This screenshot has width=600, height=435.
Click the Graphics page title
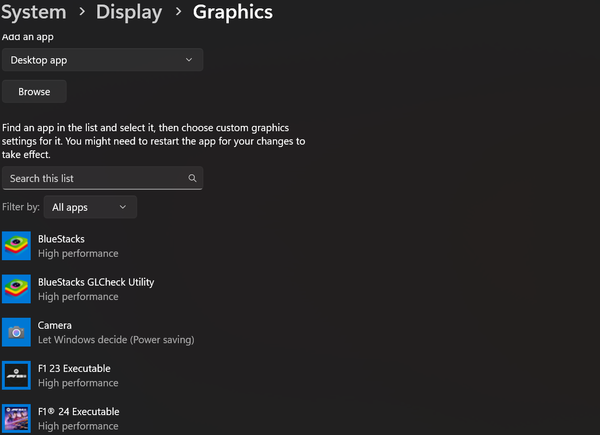coord(233,12)
